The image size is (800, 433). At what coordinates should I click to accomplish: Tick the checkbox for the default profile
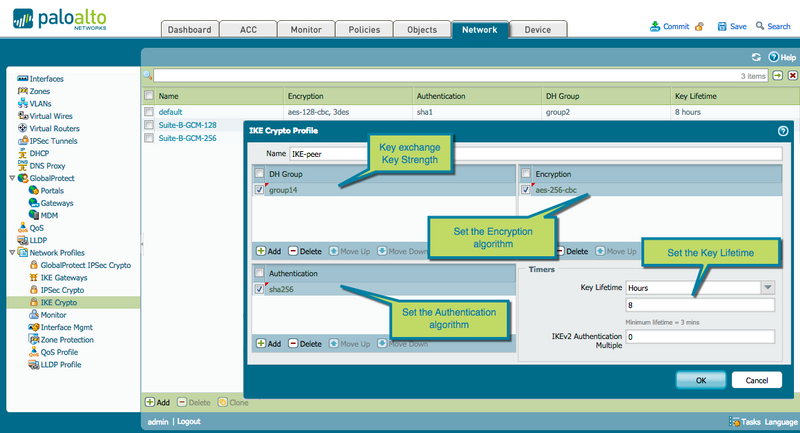[148, 112]
